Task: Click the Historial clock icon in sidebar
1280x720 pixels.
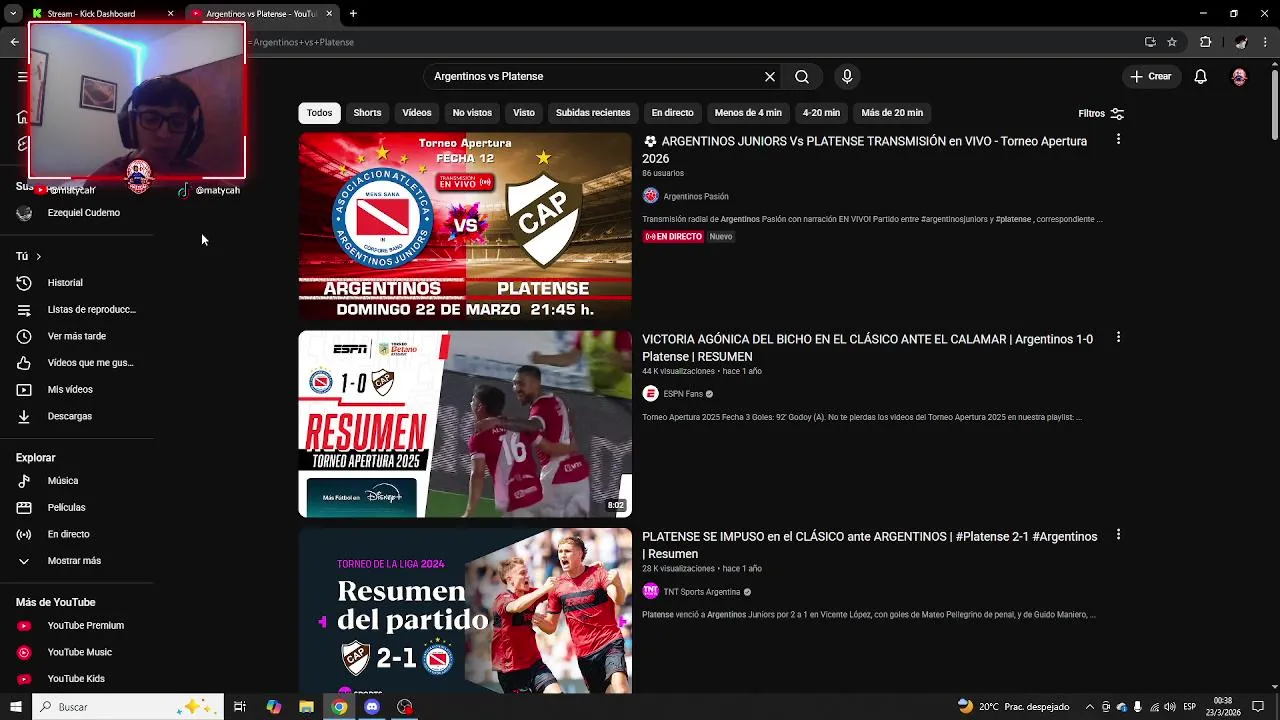Action: (x=24, y=283)
